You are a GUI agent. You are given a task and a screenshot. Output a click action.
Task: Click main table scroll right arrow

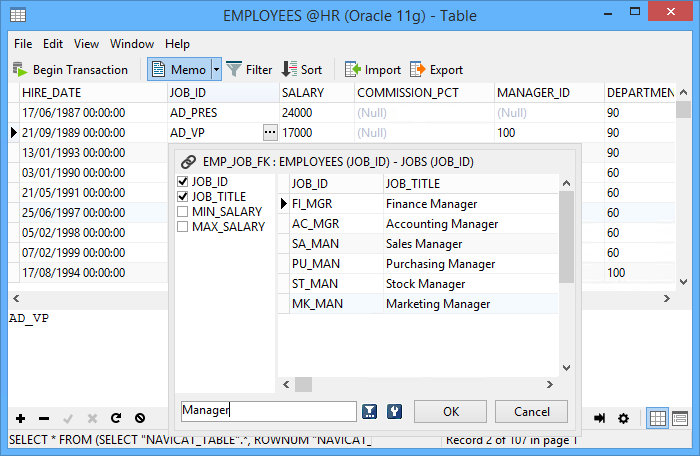pyautogui.click(x=667, y=298)
